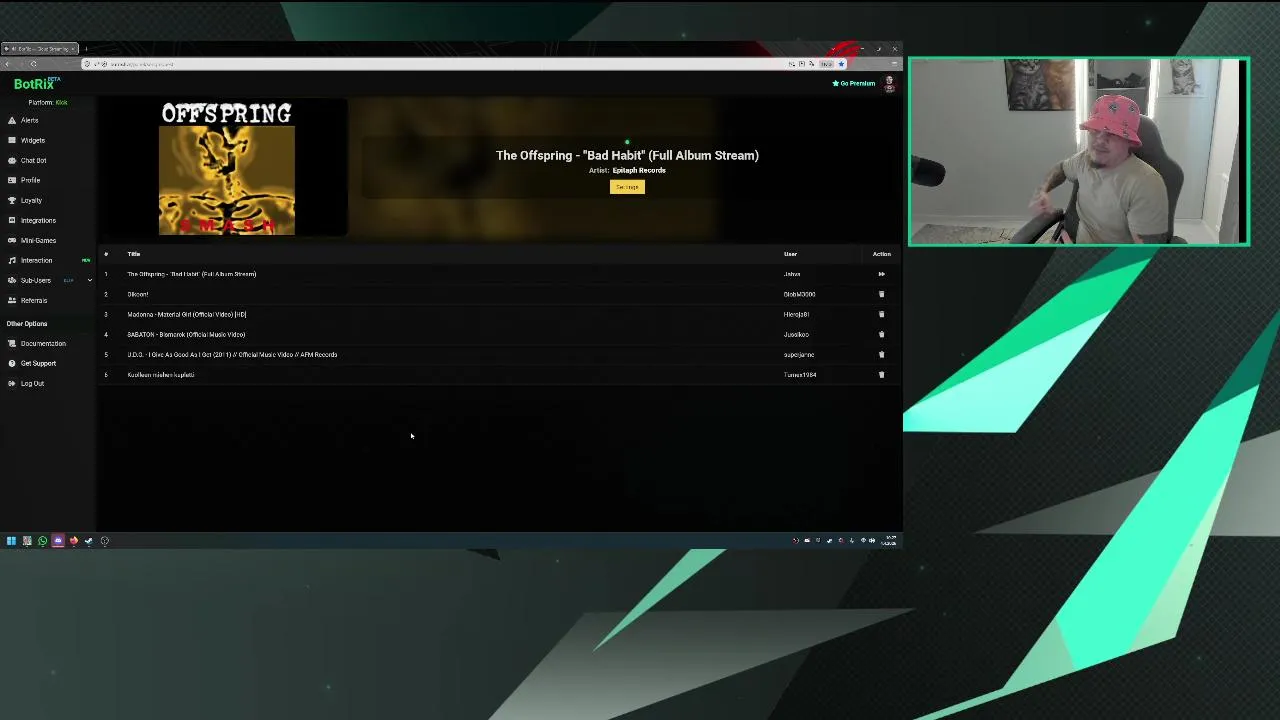
Task: Click the BotRix logo
Action: (36, 84)
